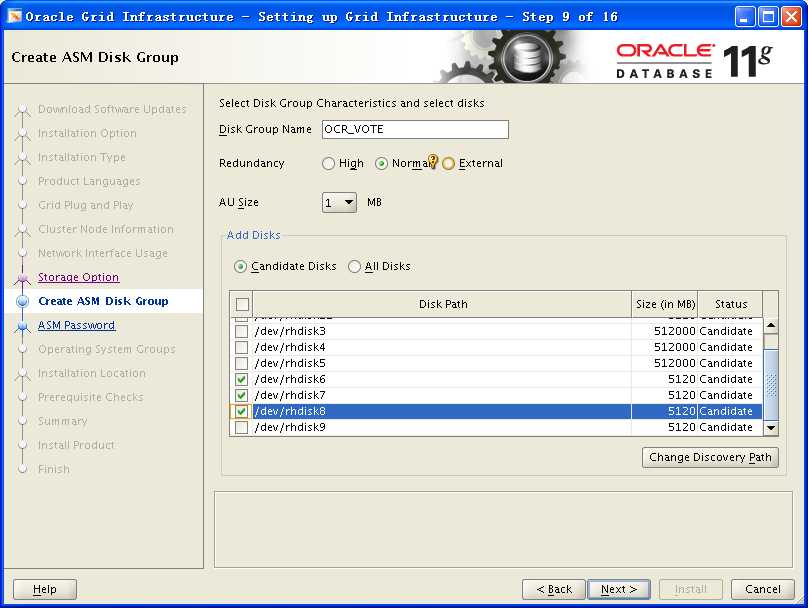Uncheck the /dev/rhdisk7 checkbox
Image resolution: width=808 pixels, height=608 pixels.
coord(241,395)
